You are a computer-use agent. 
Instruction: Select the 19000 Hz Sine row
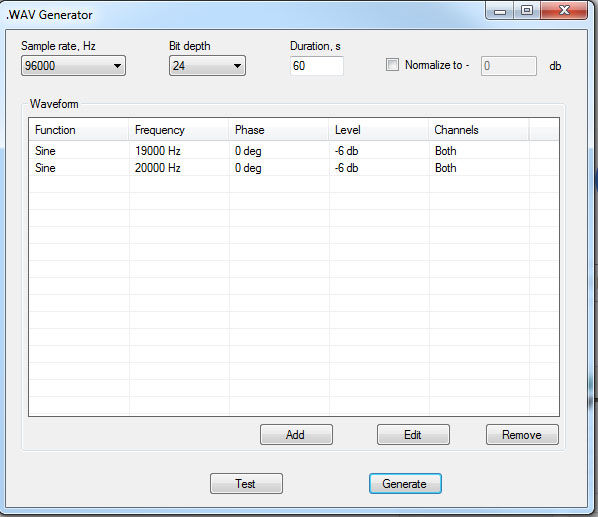tap(294, 151)
